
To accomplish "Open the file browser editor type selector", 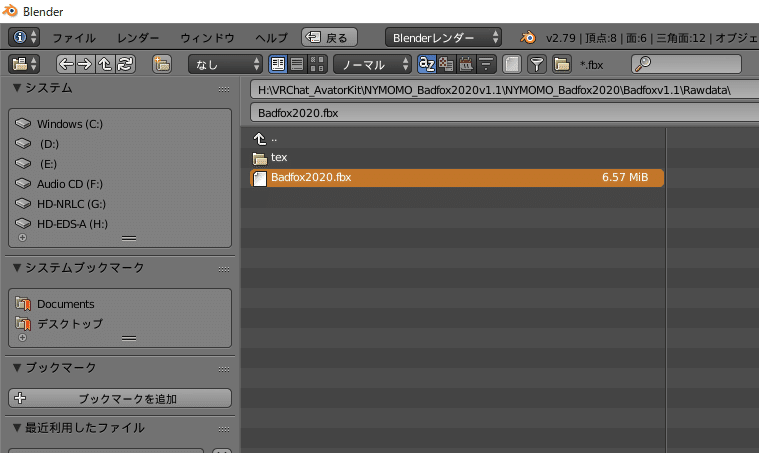I will [24, 64].
